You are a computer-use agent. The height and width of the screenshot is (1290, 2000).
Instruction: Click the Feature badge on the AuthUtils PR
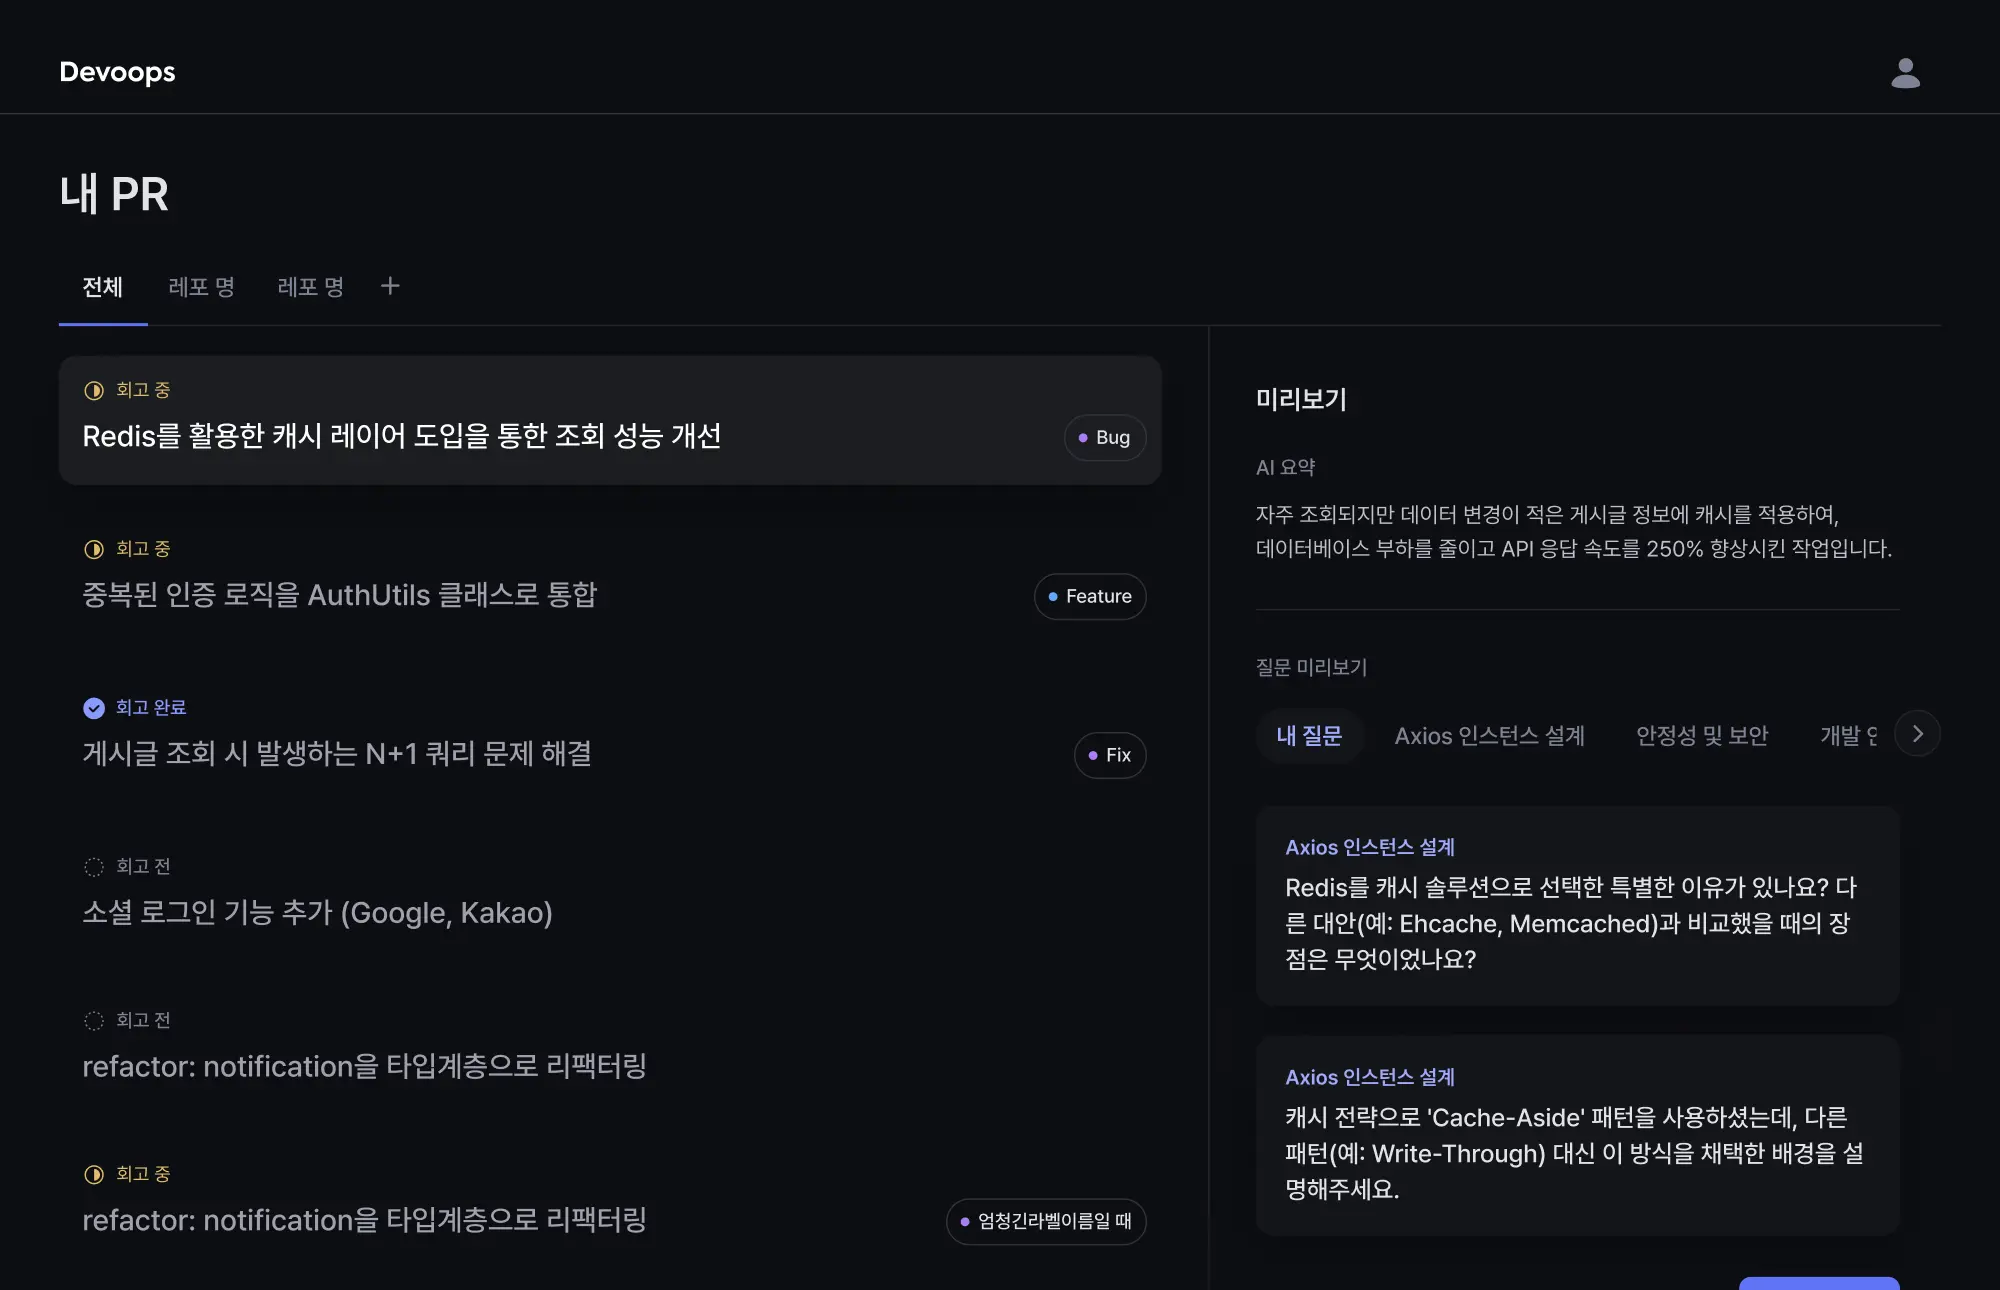point(1089,596)
